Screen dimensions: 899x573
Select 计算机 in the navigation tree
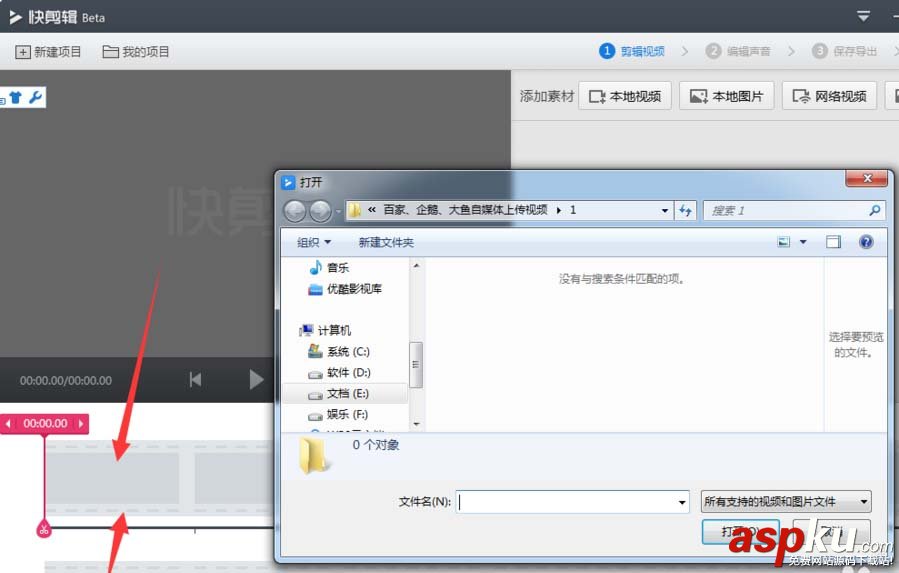coord(325,330)
